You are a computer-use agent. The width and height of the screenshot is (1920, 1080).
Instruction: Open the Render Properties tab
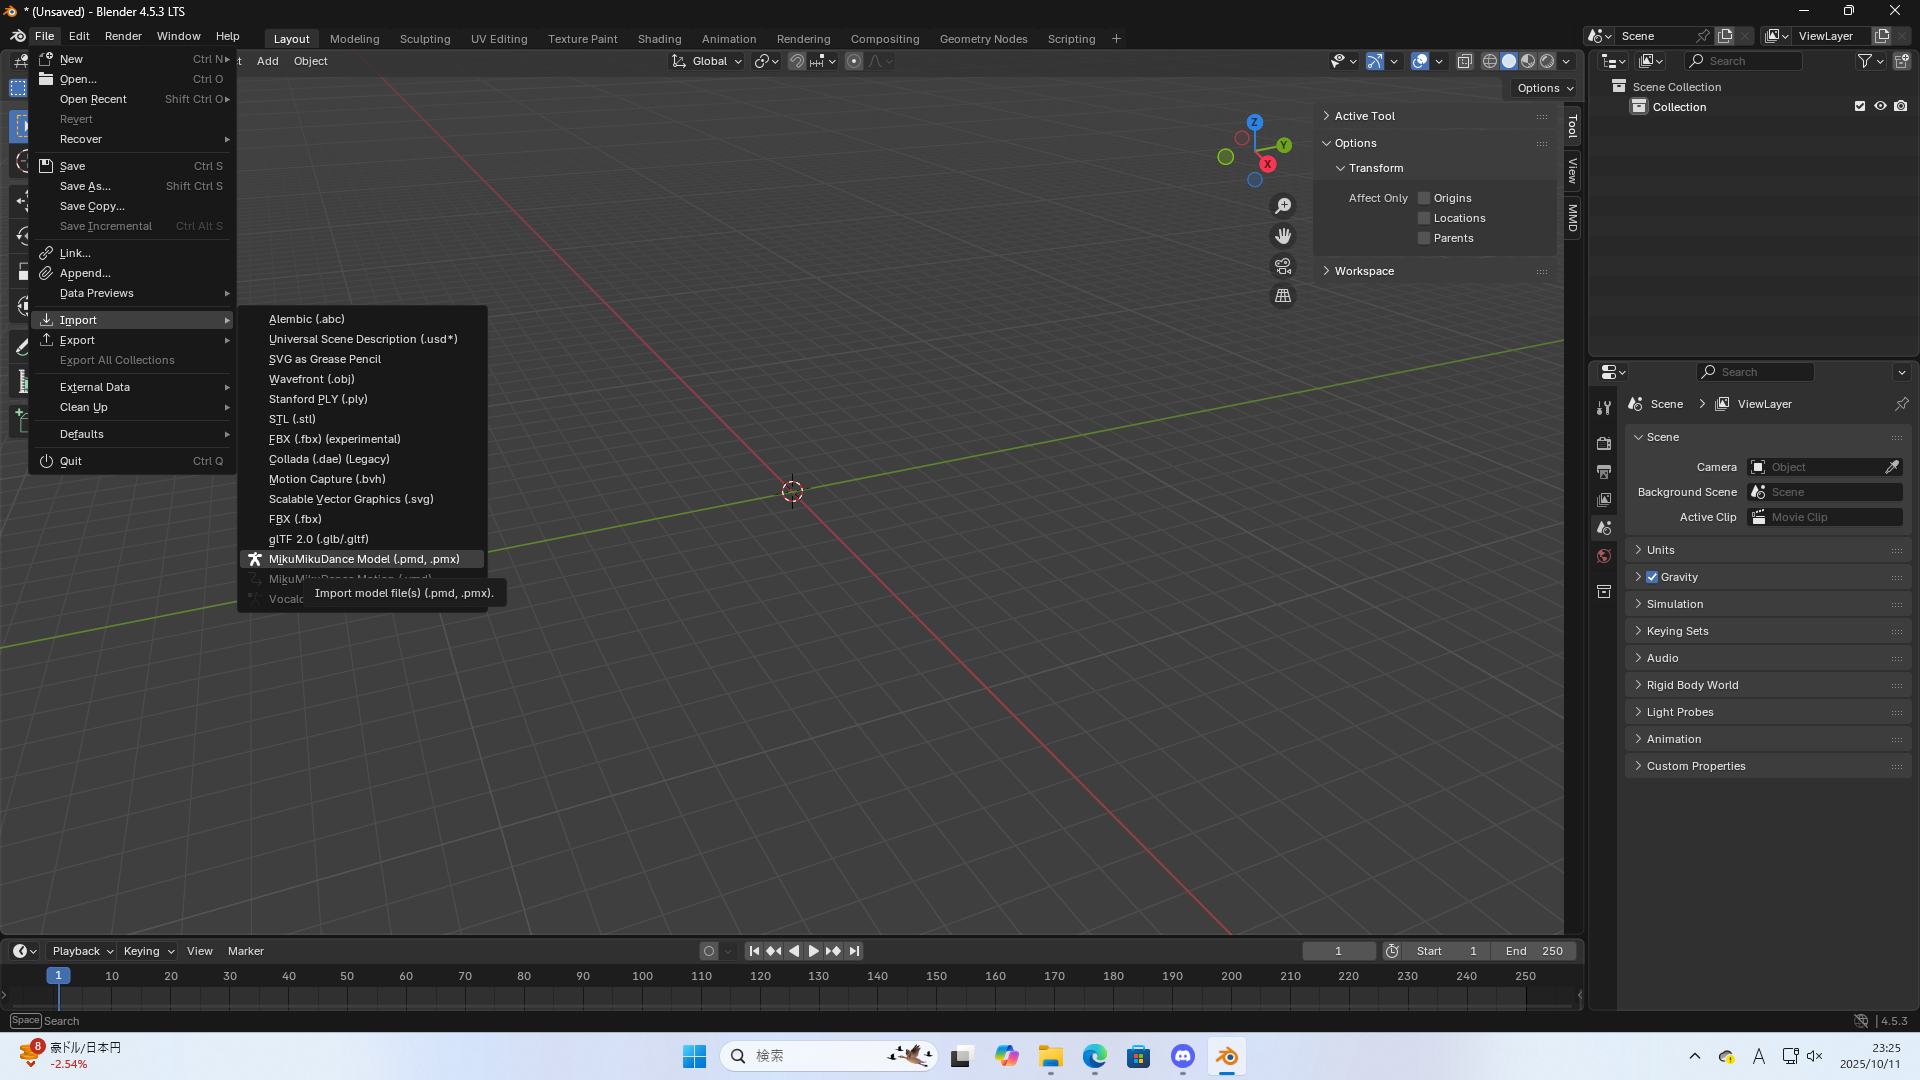[1604, 443]
